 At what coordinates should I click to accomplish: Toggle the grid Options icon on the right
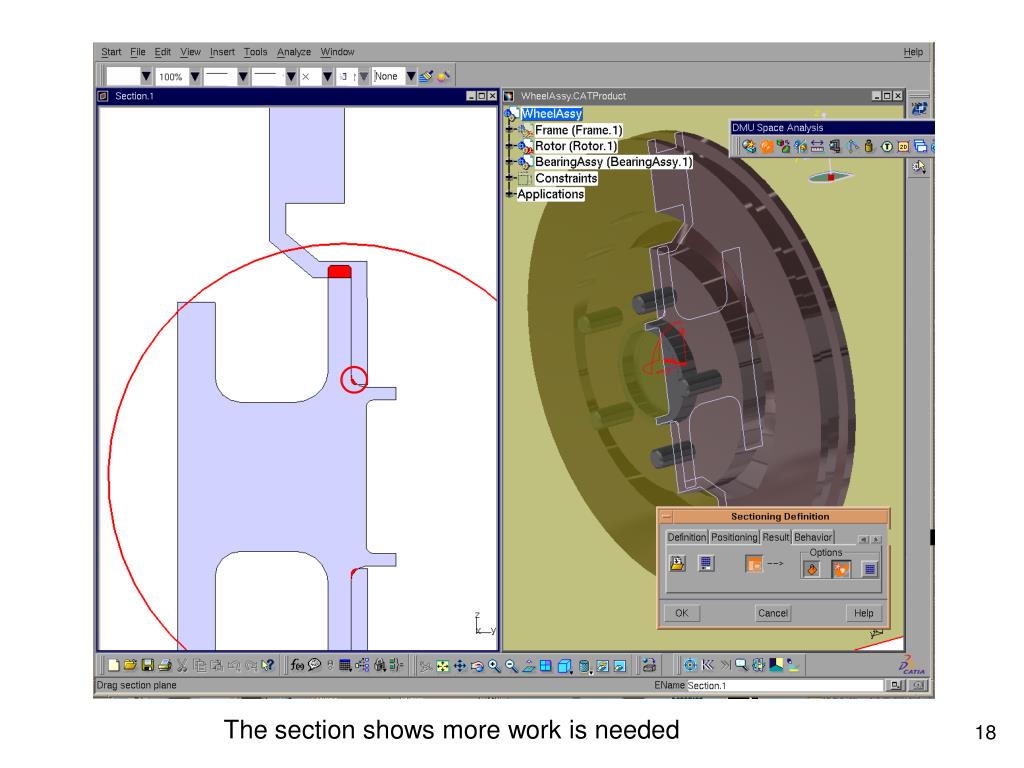(x=869, y=569)
